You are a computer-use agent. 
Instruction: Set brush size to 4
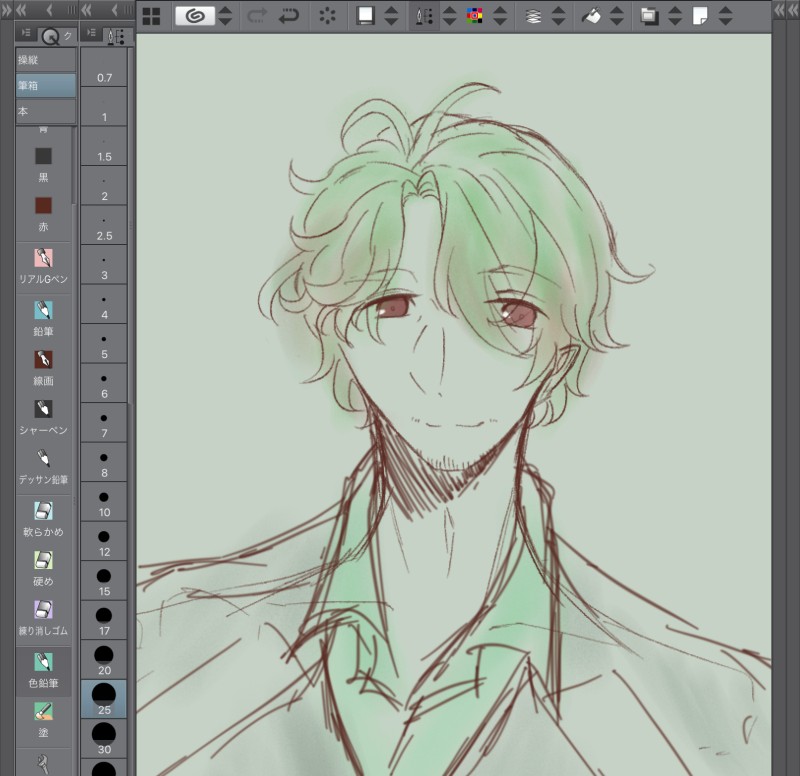(104, 304)
